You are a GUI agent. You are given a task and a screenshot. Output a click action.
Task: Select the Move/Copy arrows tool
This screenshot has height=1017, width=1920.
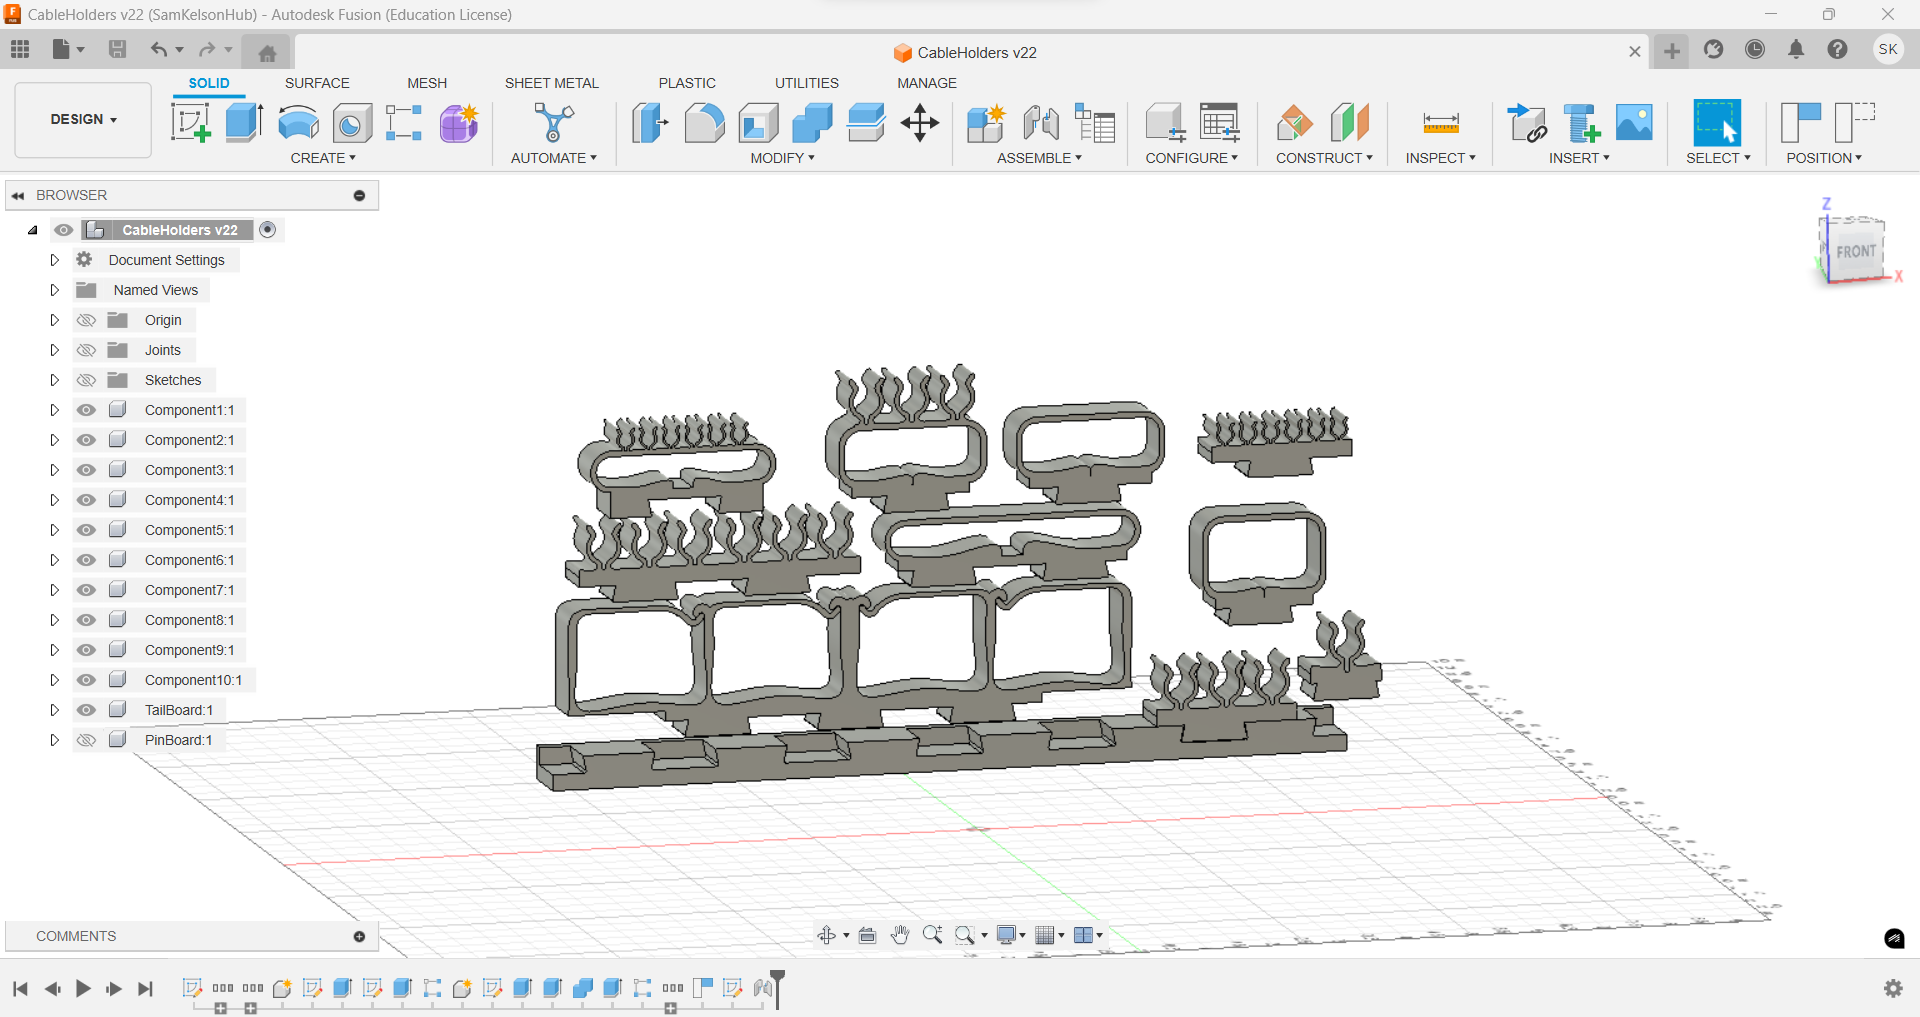(x=919, y=123)
